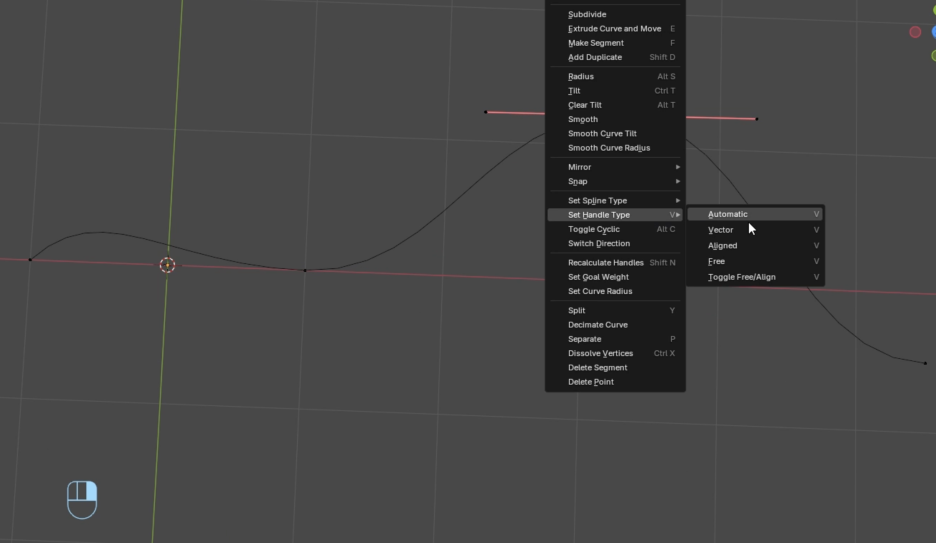Image resolution: width=936 pixels, height=543 pixels.
Task: Set handle type to Vector
Action: [755, 230]
